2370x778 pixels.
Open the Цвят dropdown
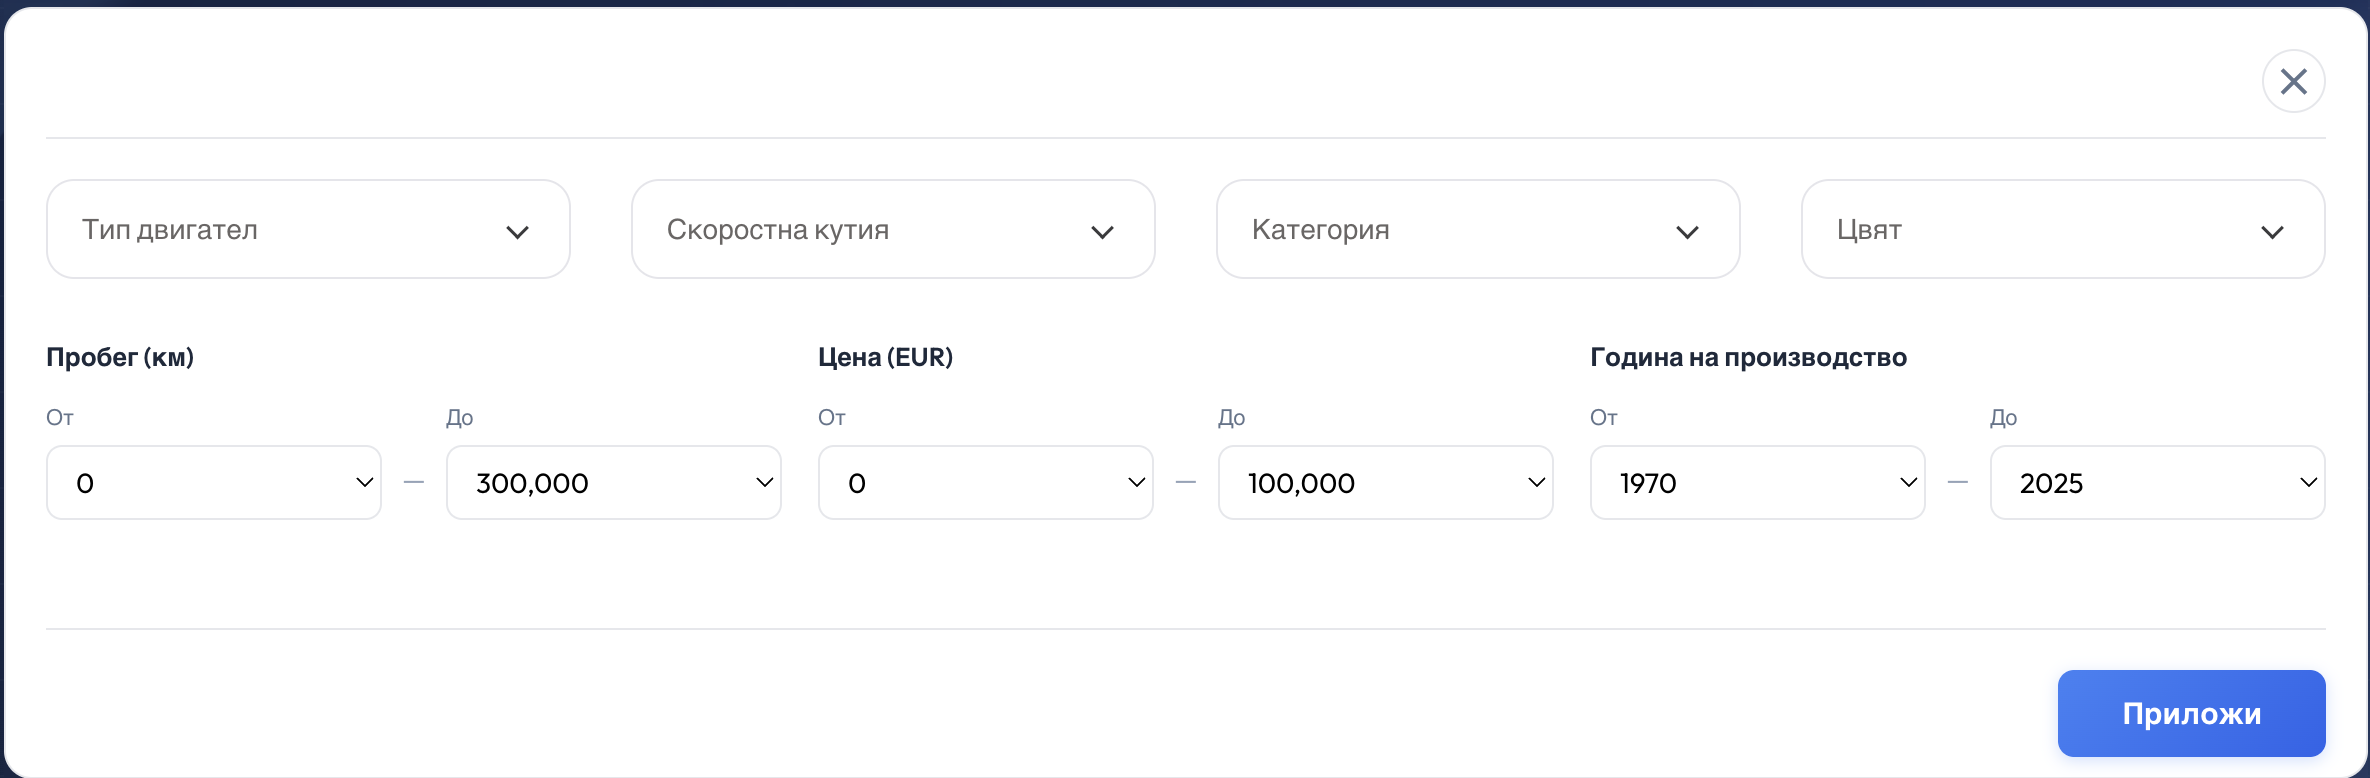(2063, 229)
